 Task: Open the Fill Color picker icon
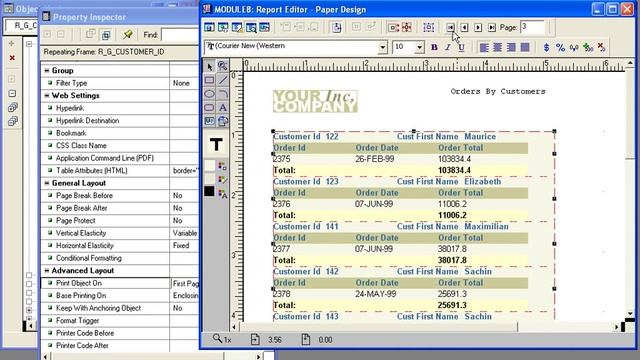pos(222,166)
